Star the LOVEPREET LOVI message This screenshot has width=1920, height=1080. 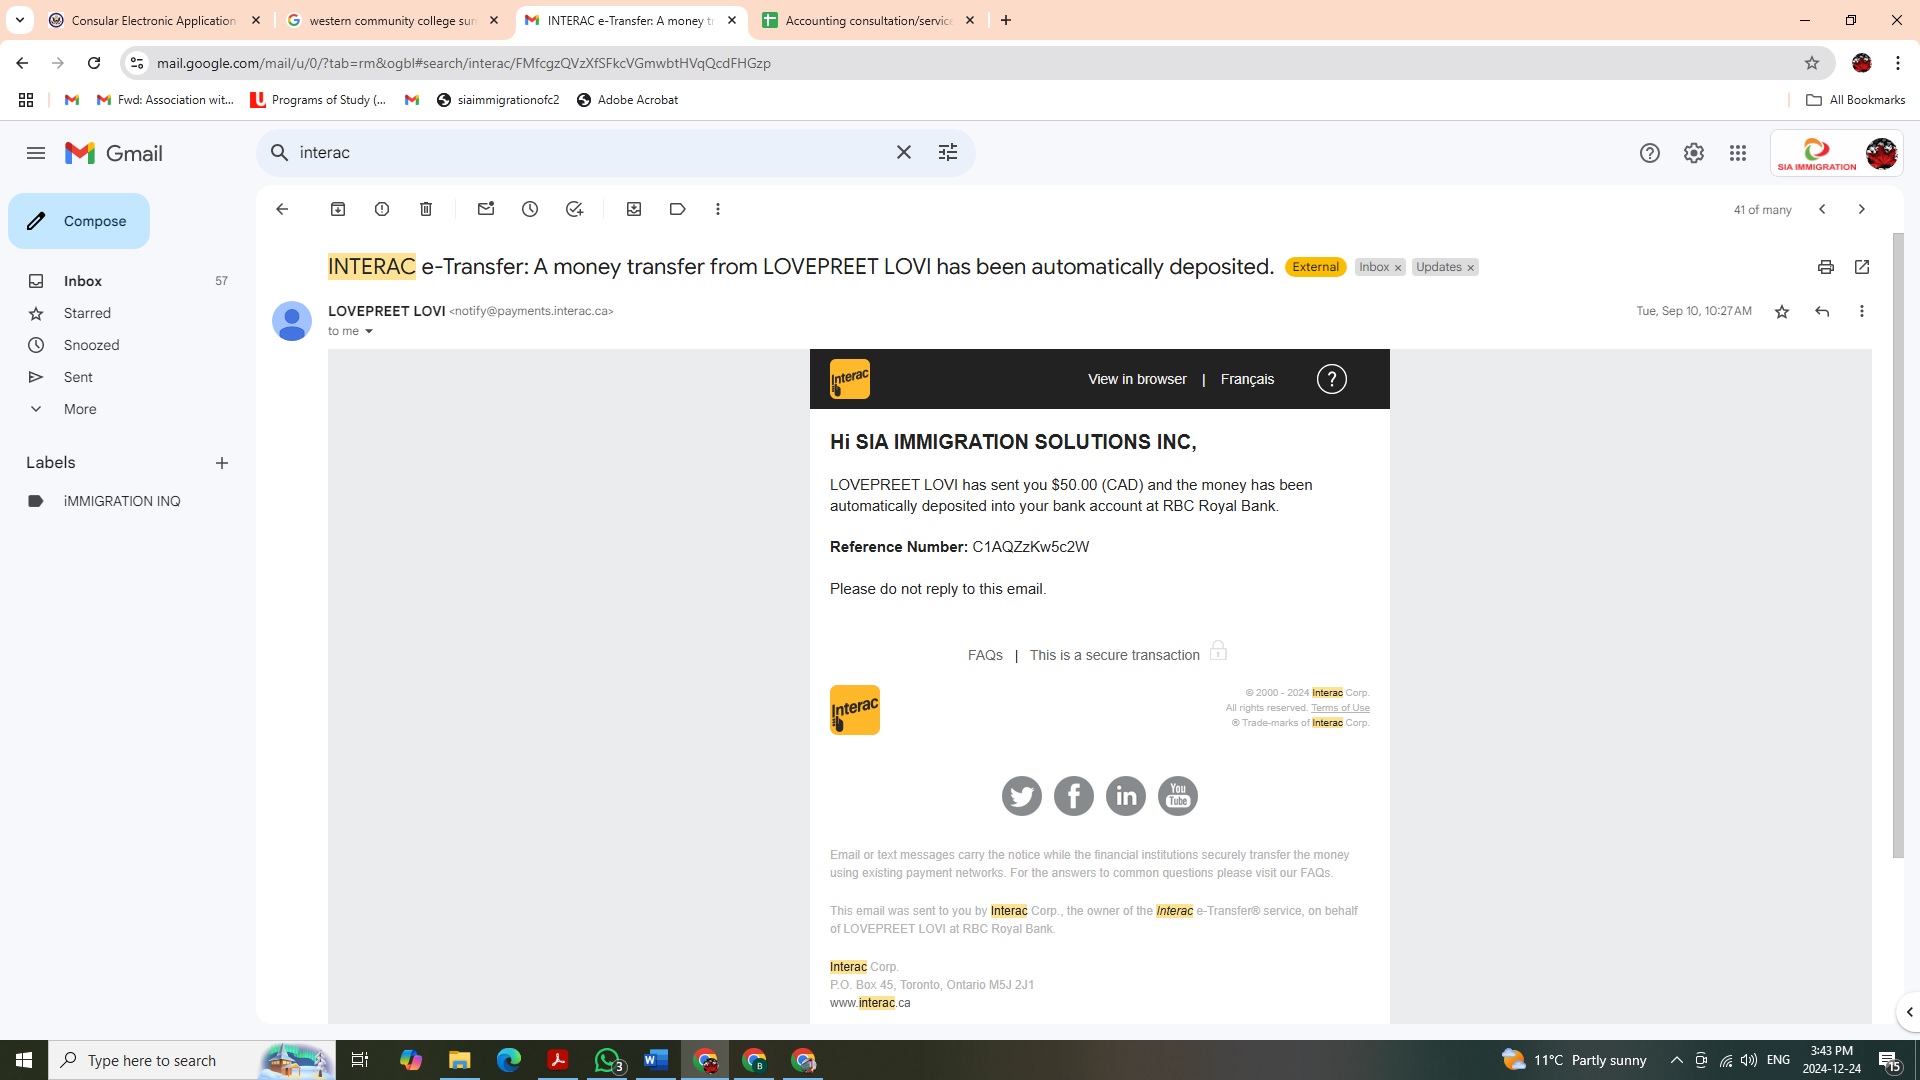click(x=1782, y=312)
